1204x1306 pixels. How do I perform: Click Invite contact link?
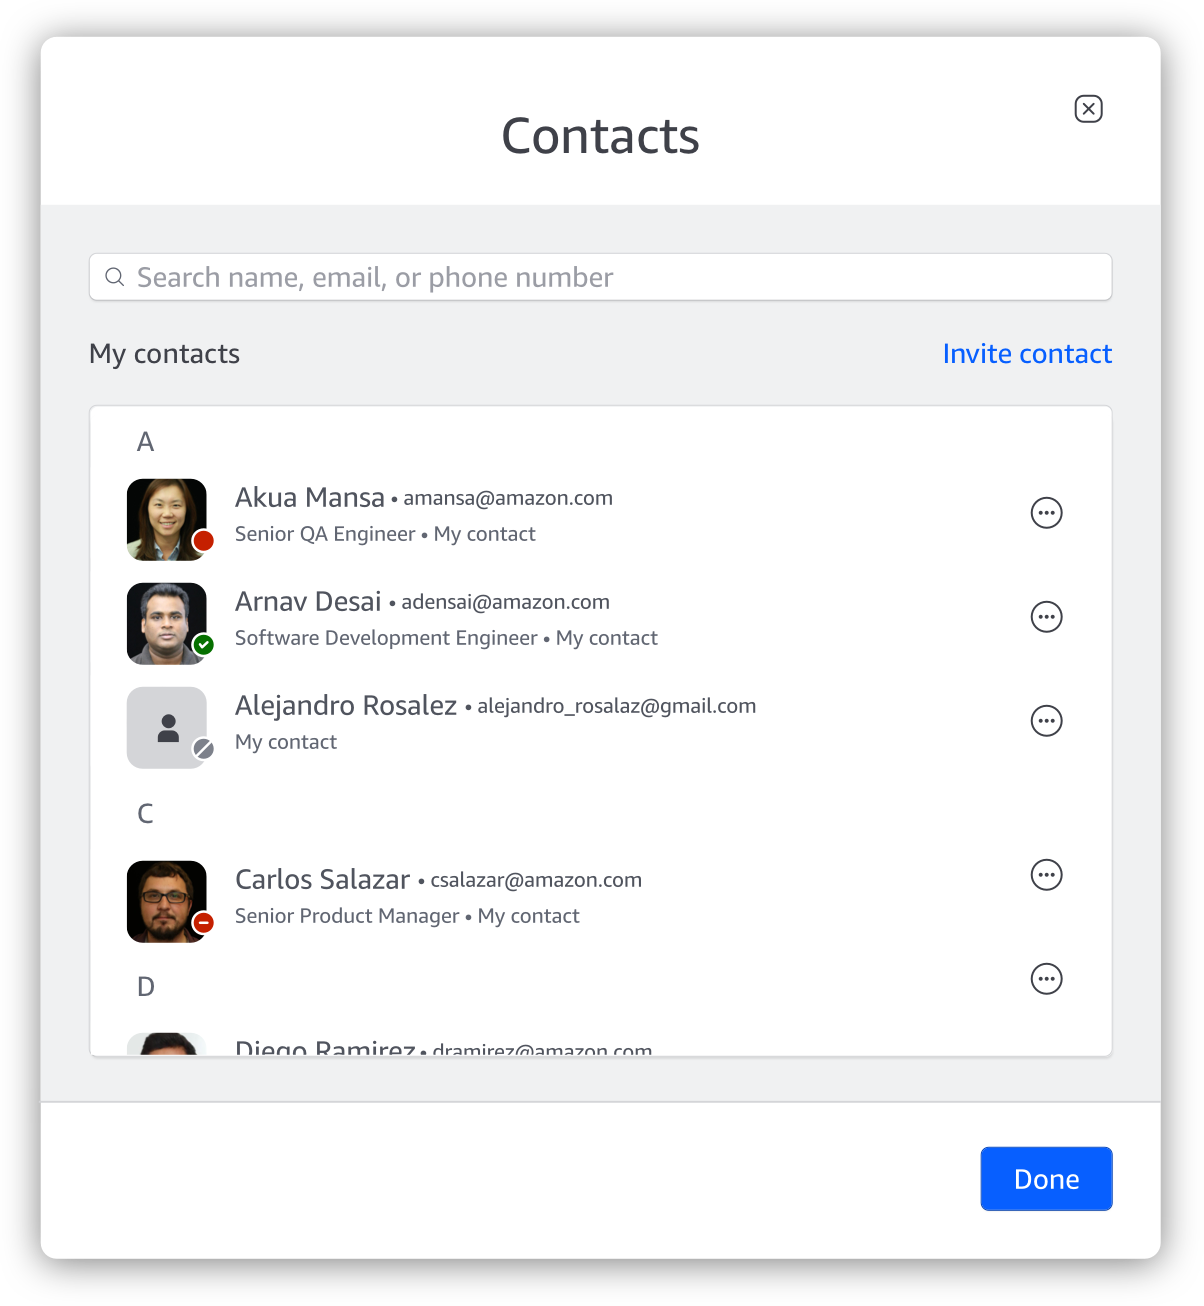(1027, 354)
